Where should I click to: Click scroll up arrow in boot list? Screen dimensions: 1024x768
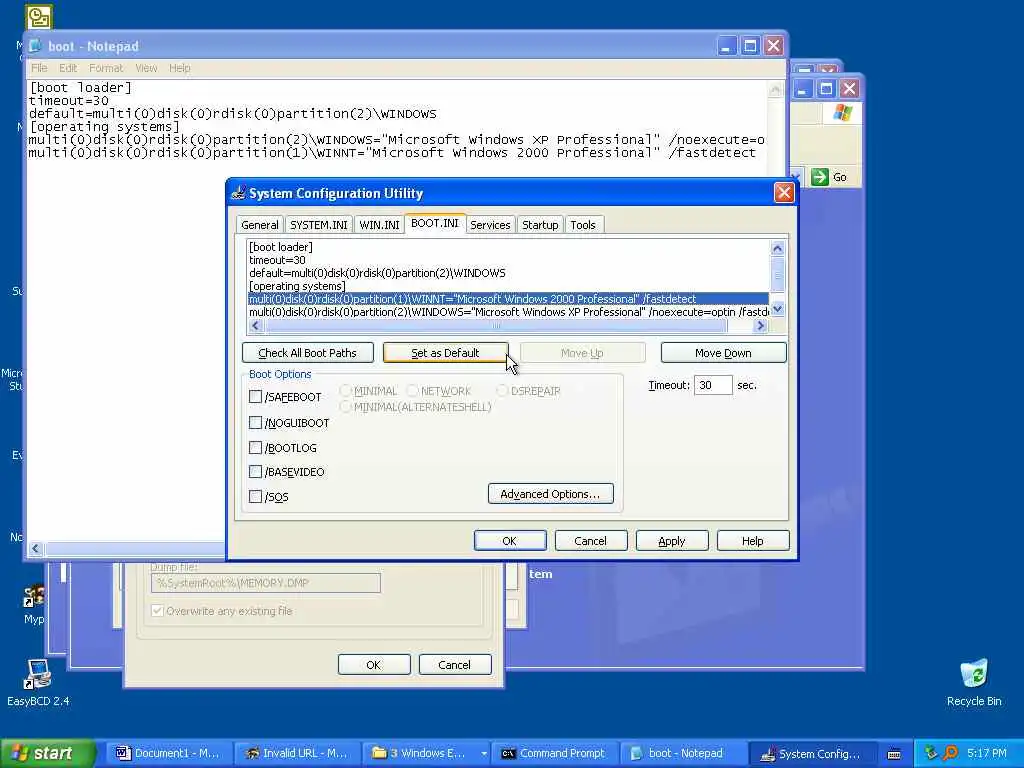777,248
